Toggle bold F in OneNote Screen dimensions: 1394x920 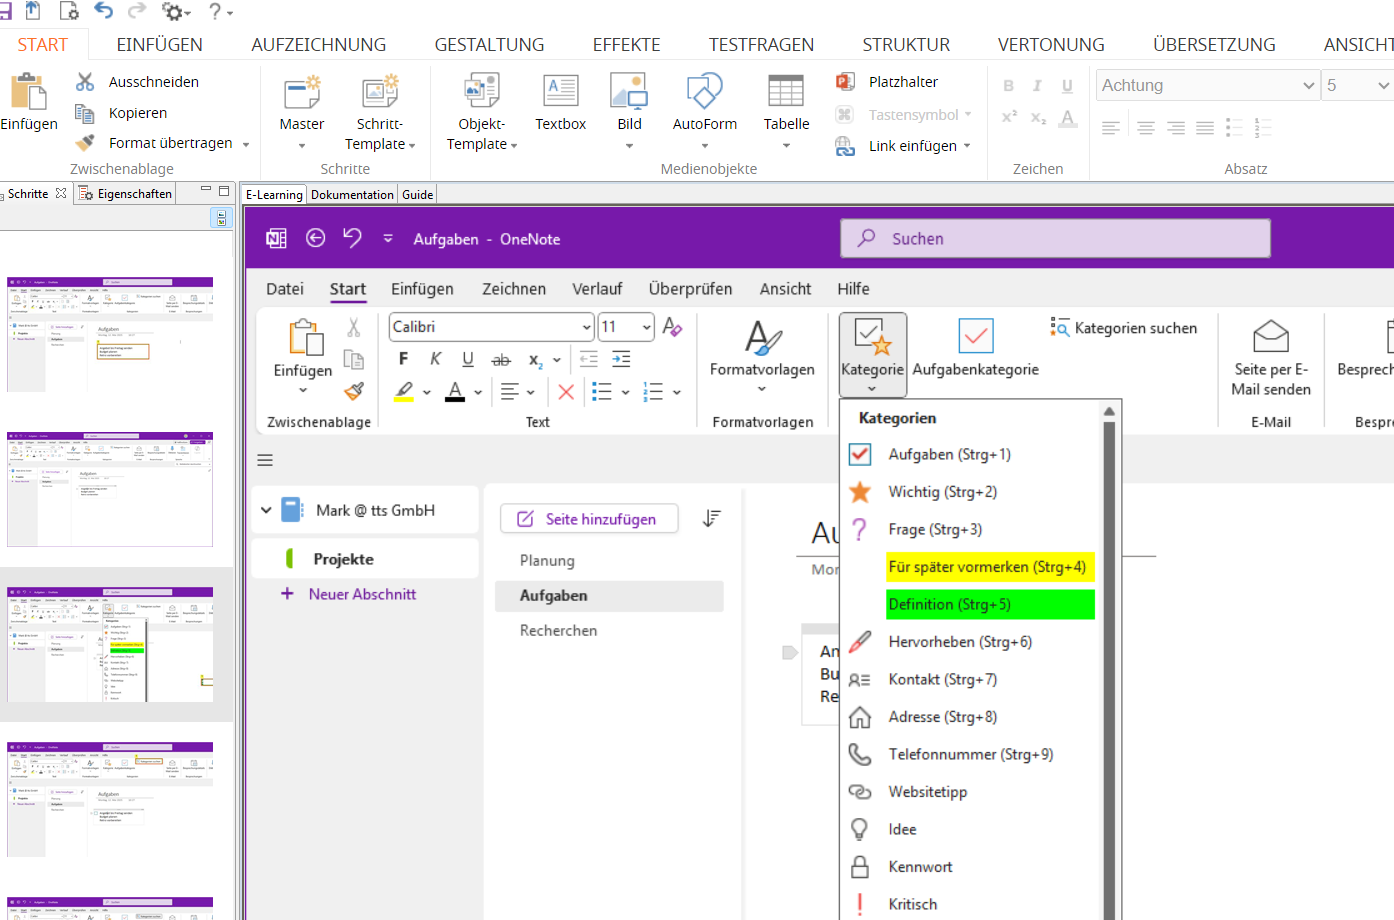pos(403,359)
